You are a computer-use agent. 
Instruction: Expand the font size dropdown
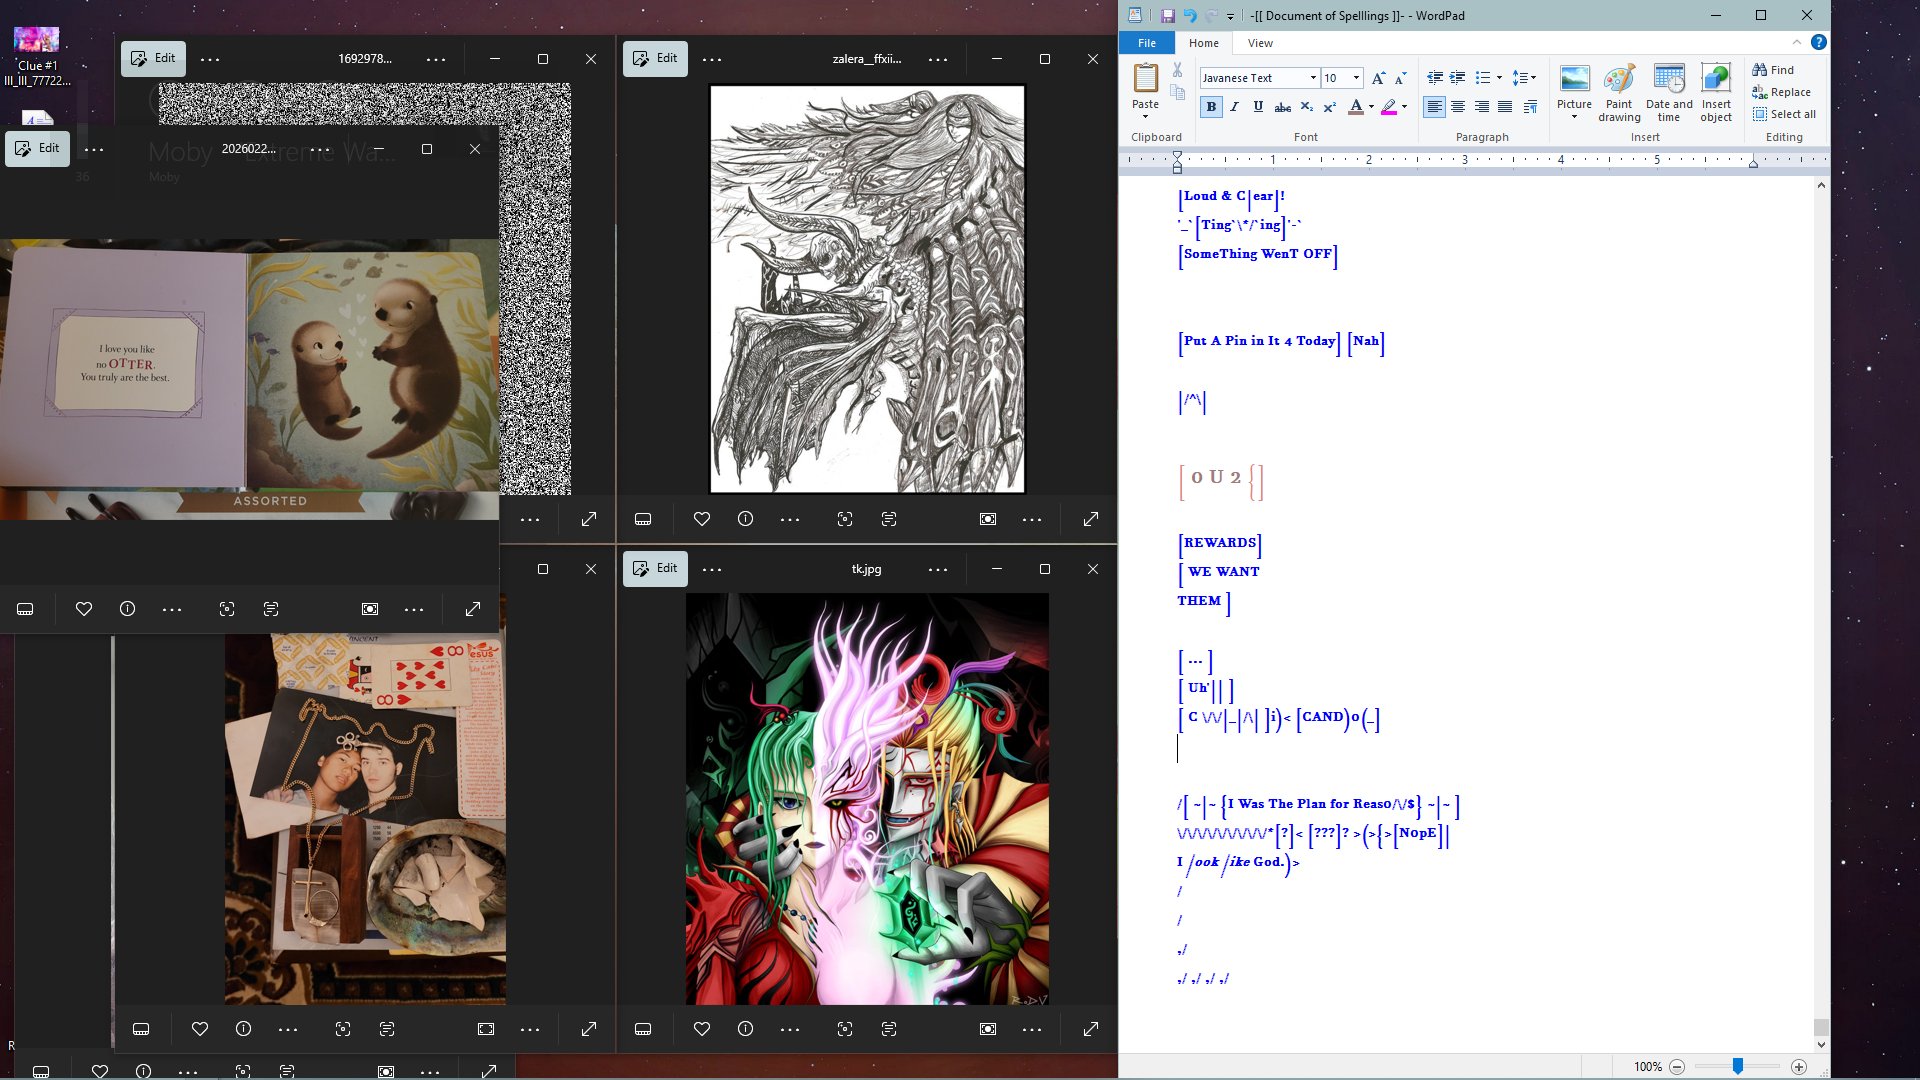coord(1356,78)
